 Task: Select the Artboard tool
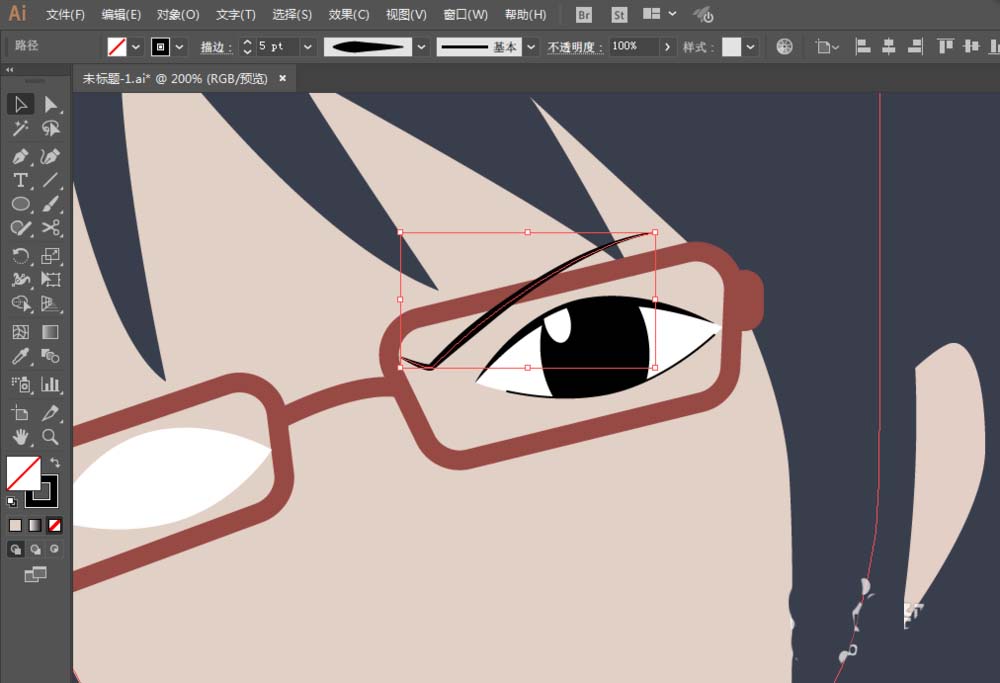tap(20, 413)
